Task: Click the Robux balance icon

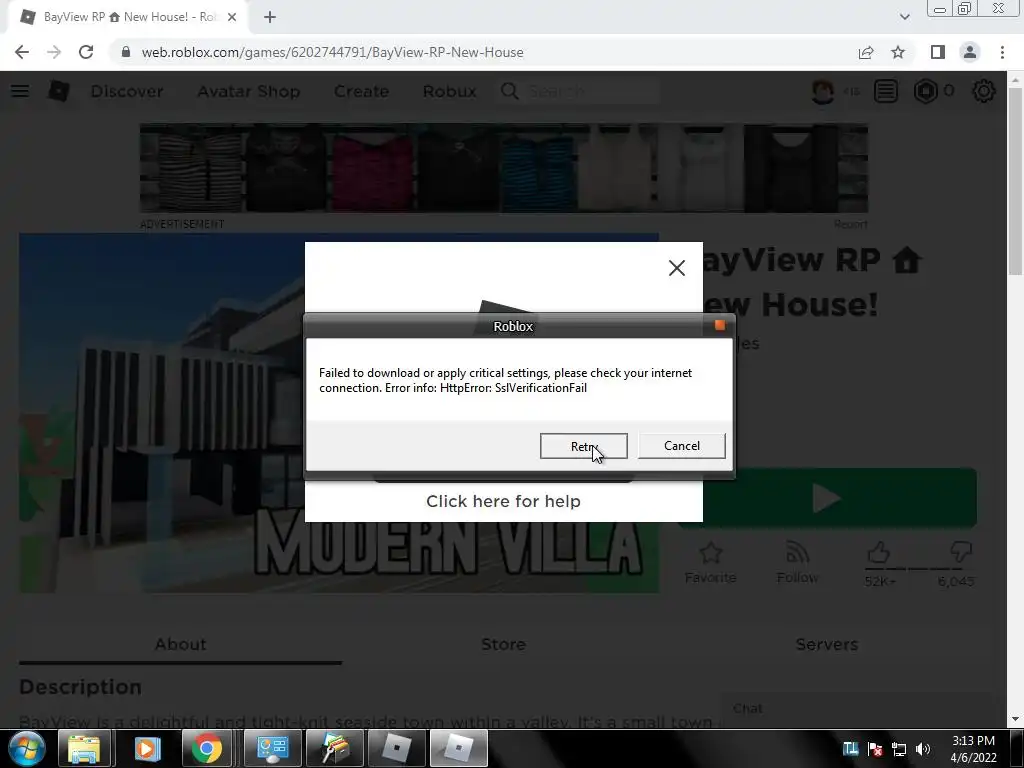Action: coord(925,91)
